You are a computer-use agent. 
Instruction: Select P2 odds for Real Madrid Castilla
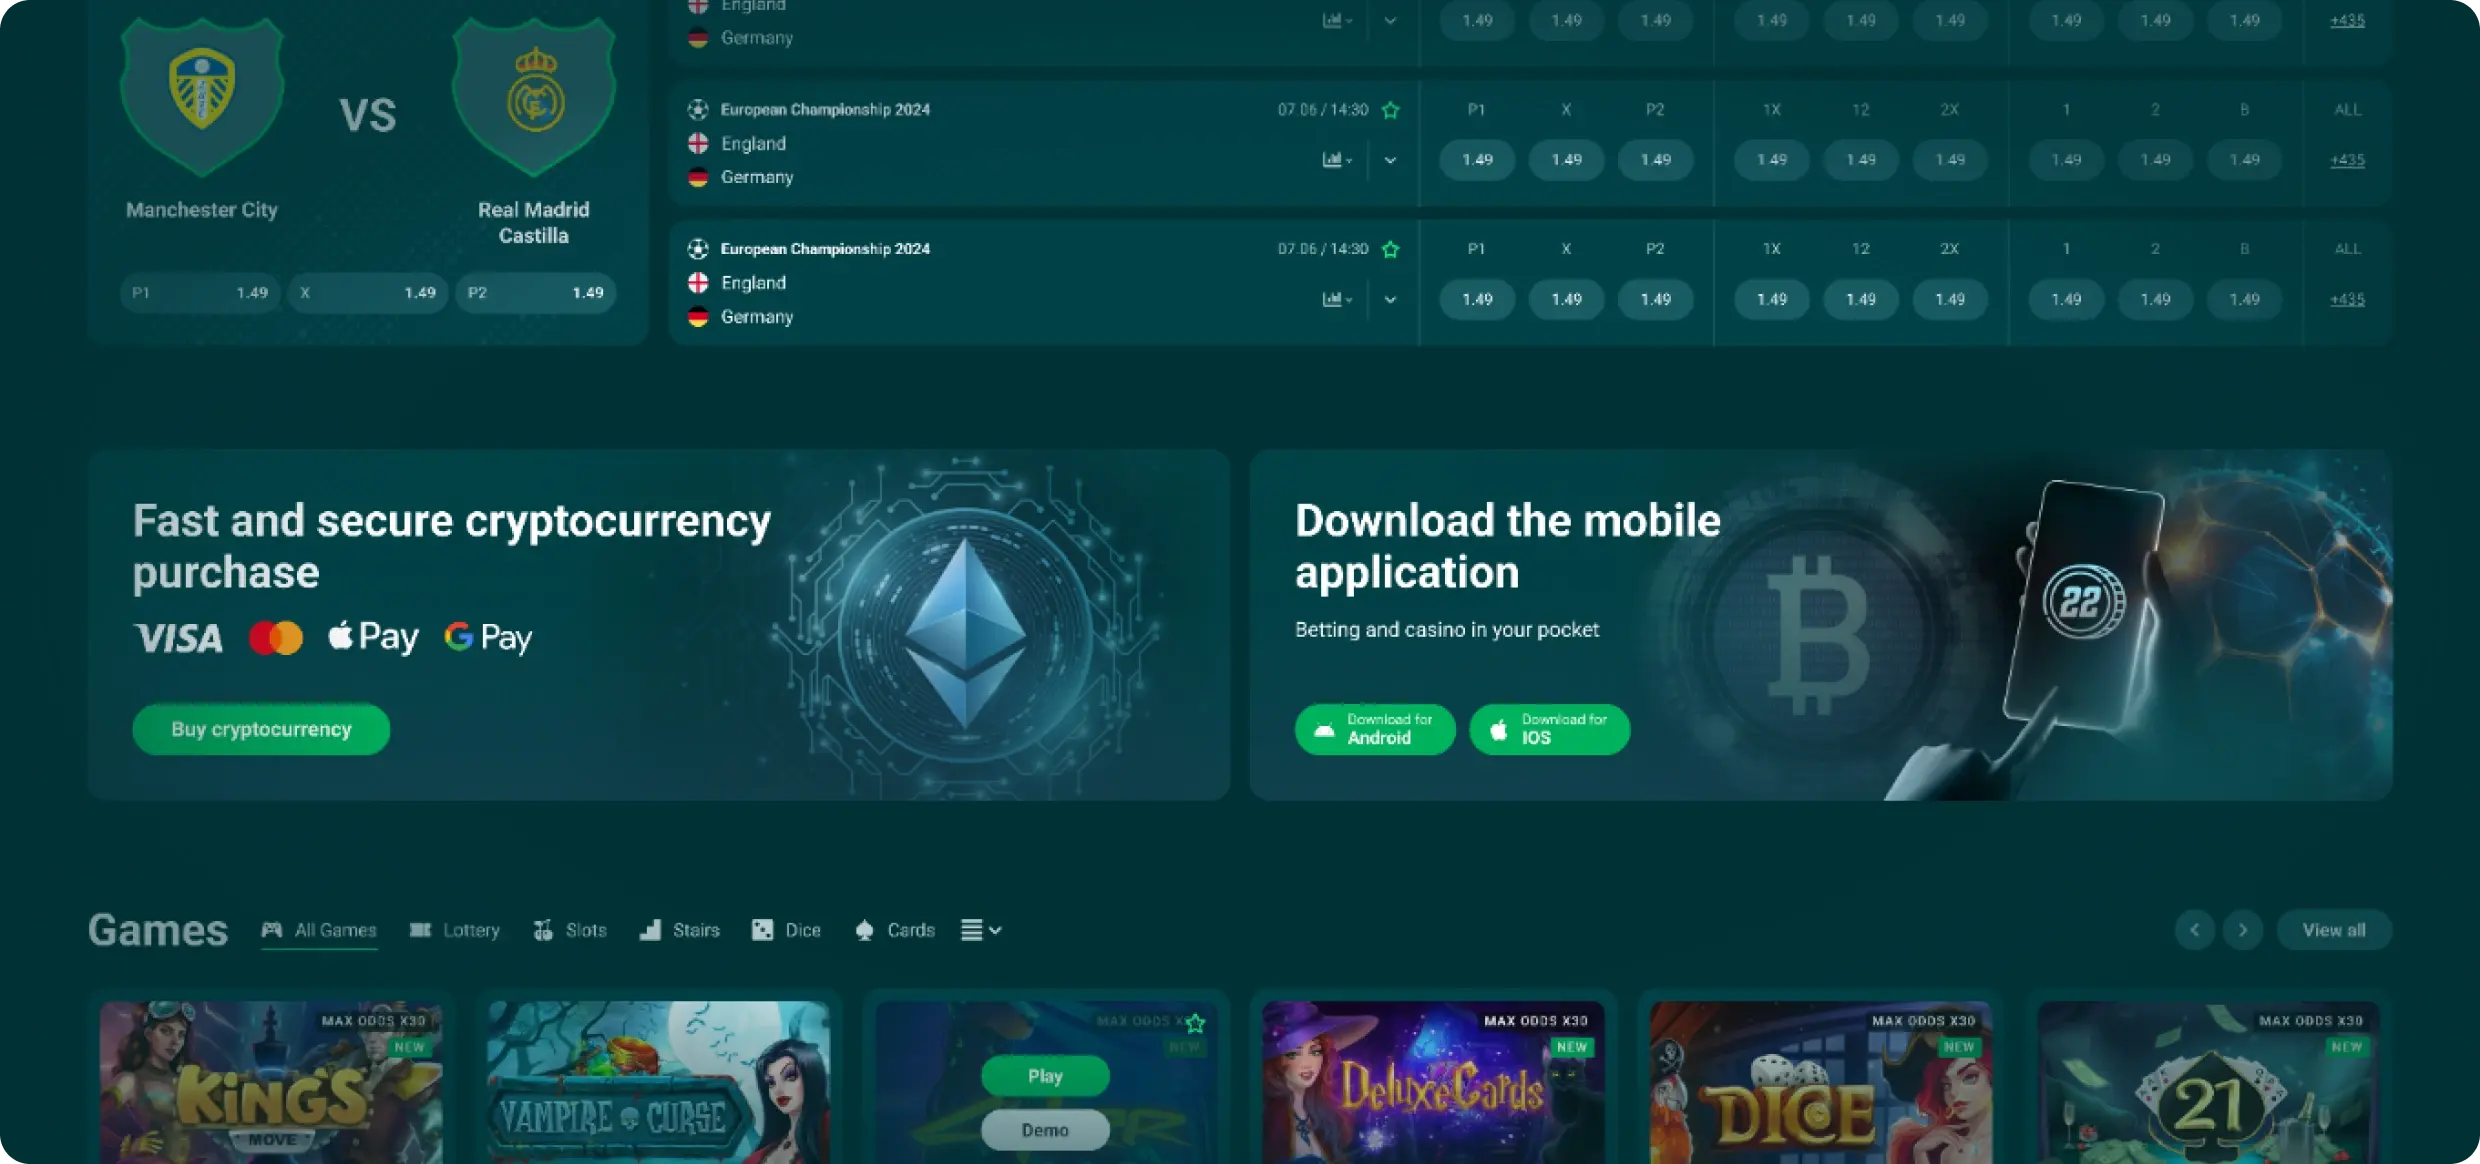point(536,293)
